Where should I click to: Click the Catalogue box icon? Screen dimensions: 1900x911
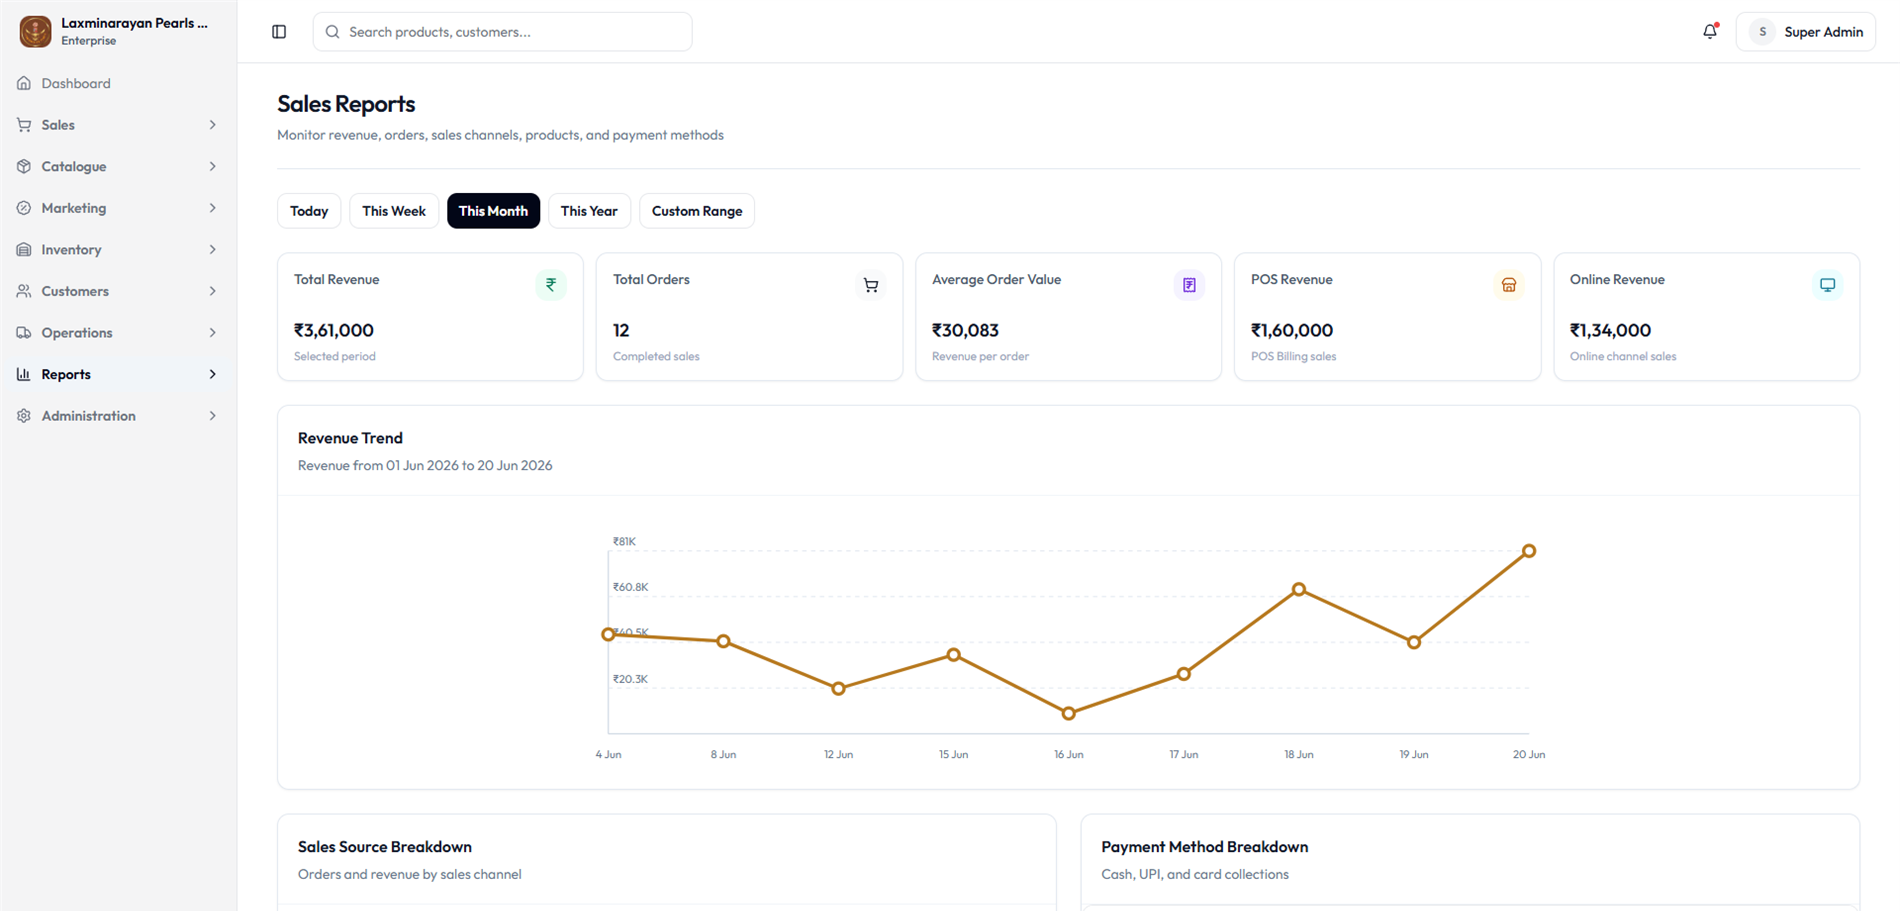[x=24, y=166]
